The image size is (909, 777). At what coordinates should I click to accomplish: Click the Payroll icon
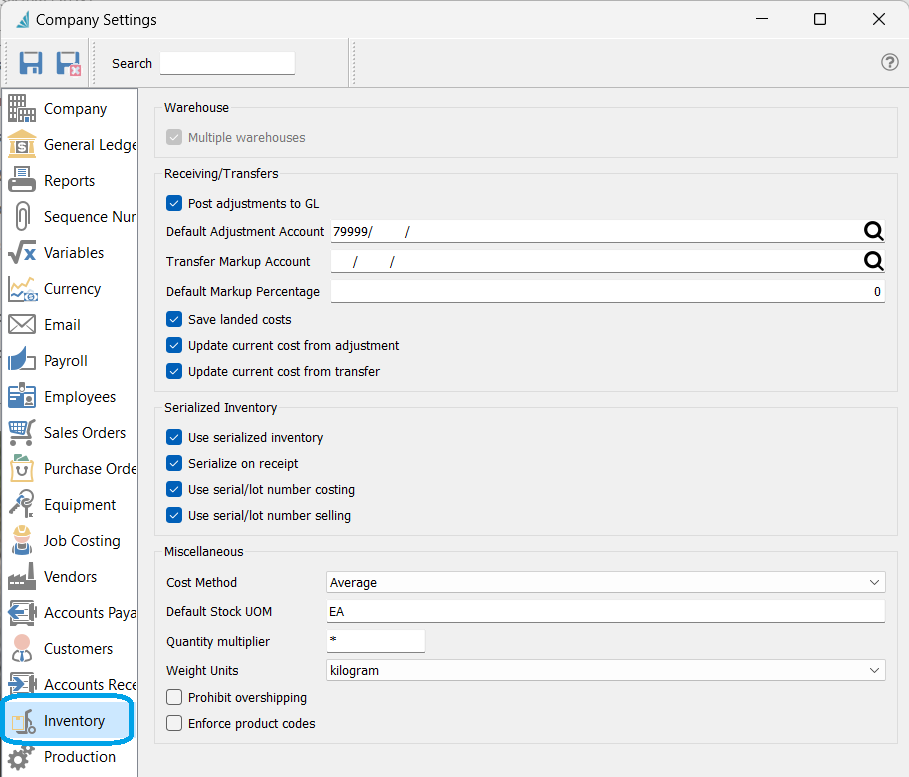point(22,360)
